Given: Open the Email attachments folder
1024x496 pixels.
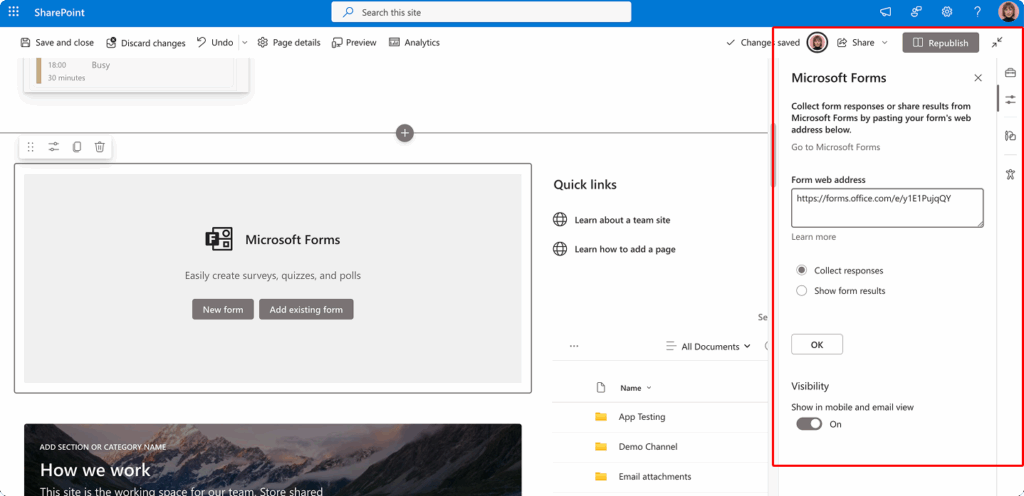Looking at the screenshot, I should (655, 476).
